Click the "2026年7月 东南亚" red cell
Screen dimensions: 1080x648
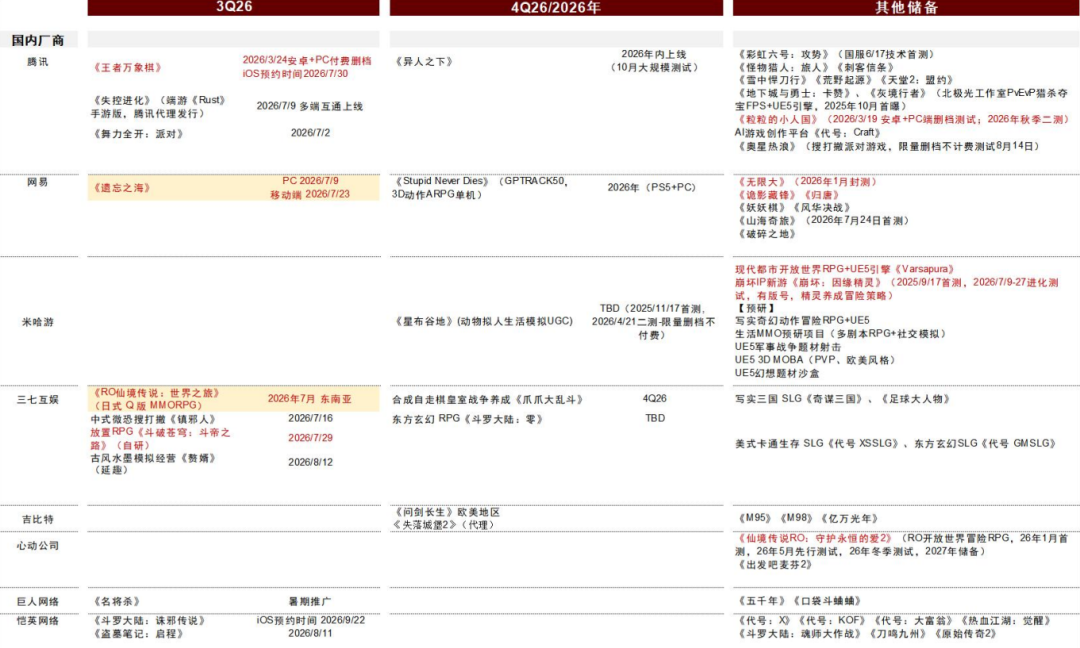point(310,399)
